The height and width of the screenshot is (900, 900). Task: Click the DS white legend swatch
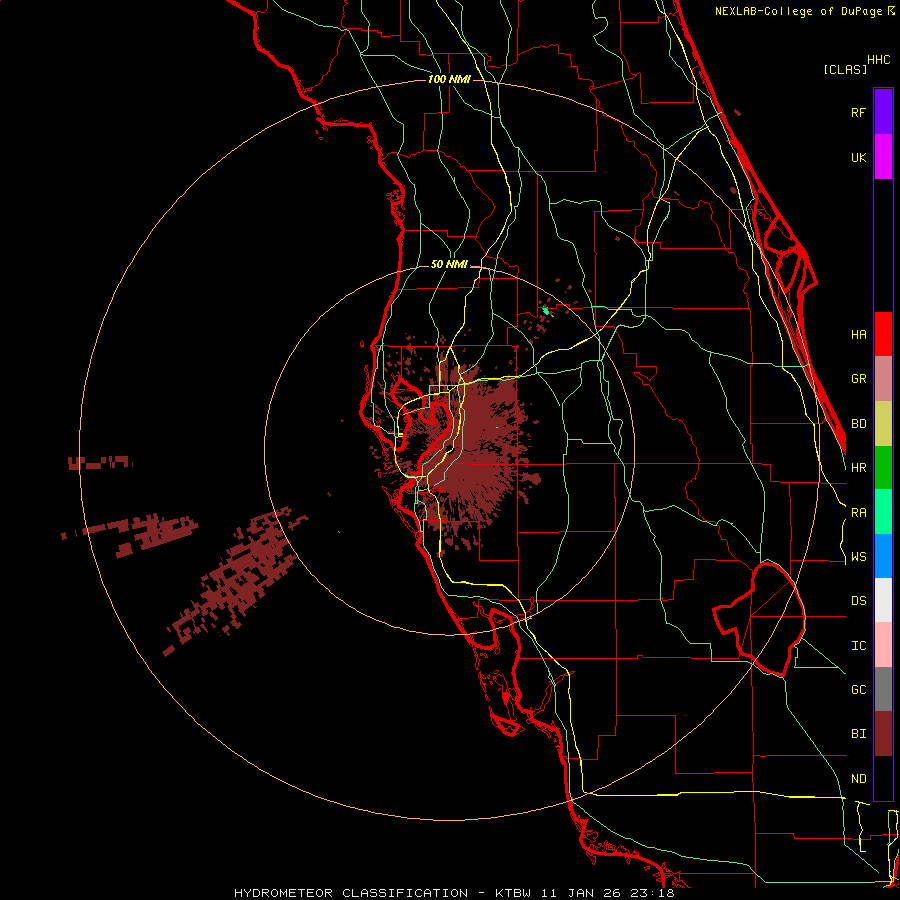tap(883, 600)
